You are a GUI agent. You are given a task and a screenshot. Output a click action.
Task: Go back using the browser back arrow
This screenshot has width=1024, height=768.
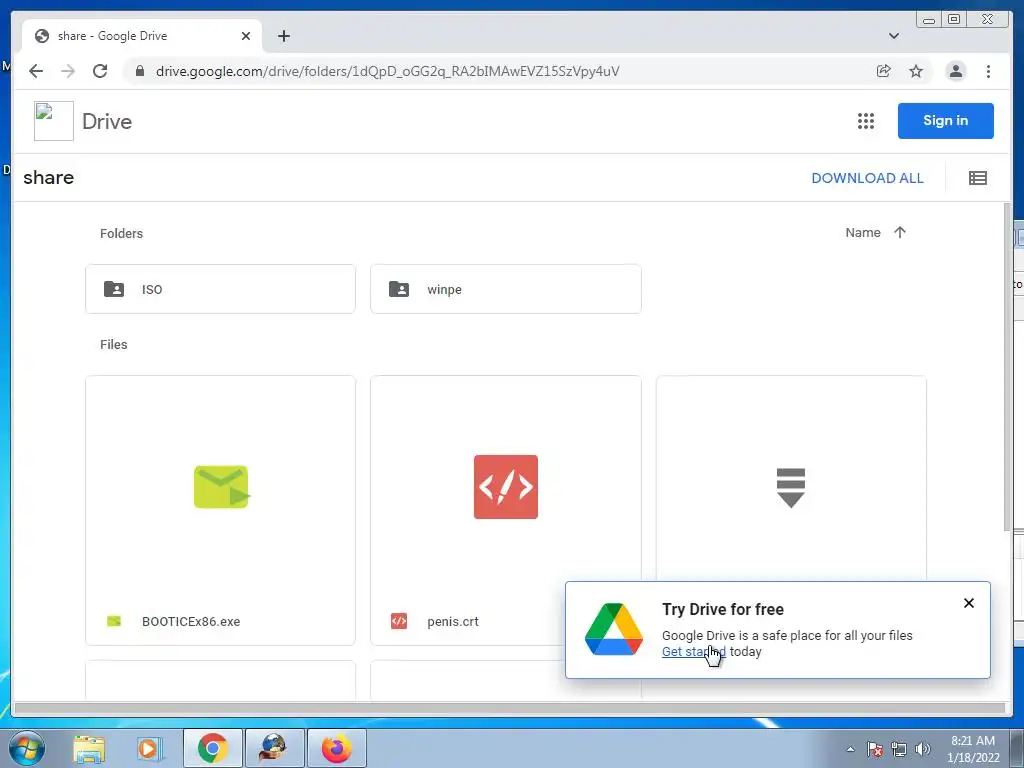(36, 71)
